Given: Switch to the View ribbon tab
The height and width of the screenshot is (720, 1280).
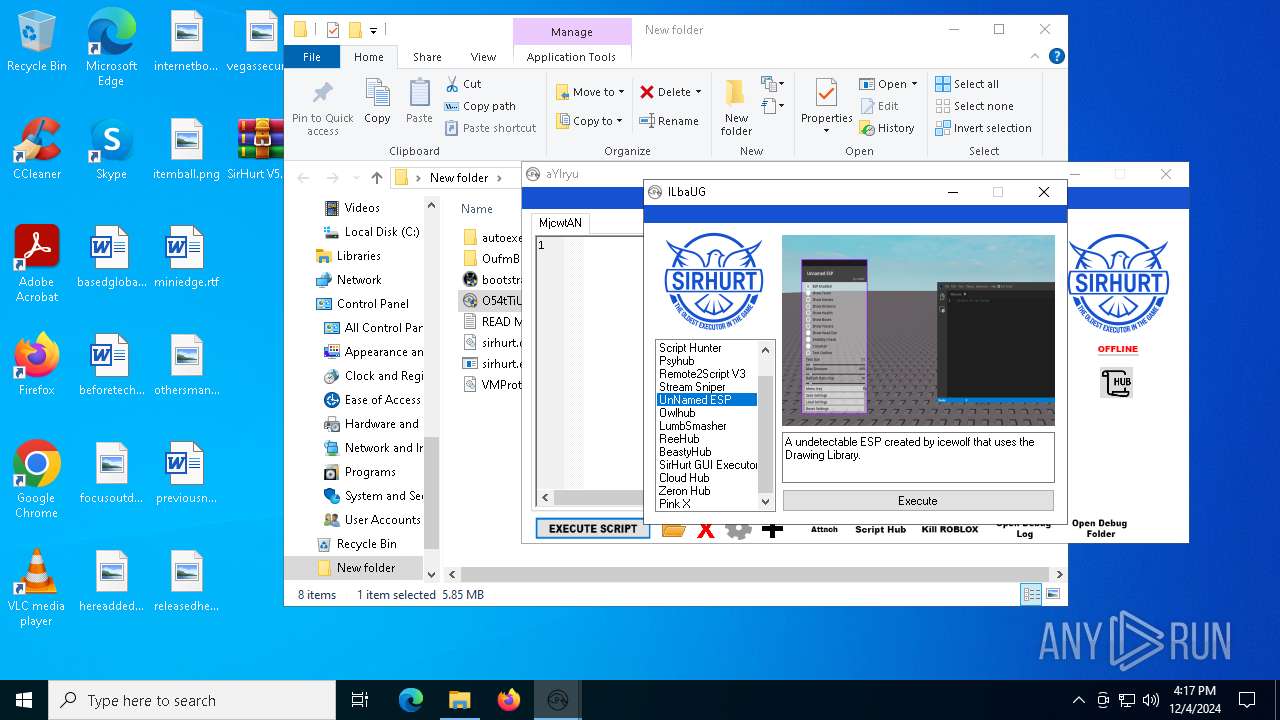Looking at the screenshot, I should click(483, 57).
